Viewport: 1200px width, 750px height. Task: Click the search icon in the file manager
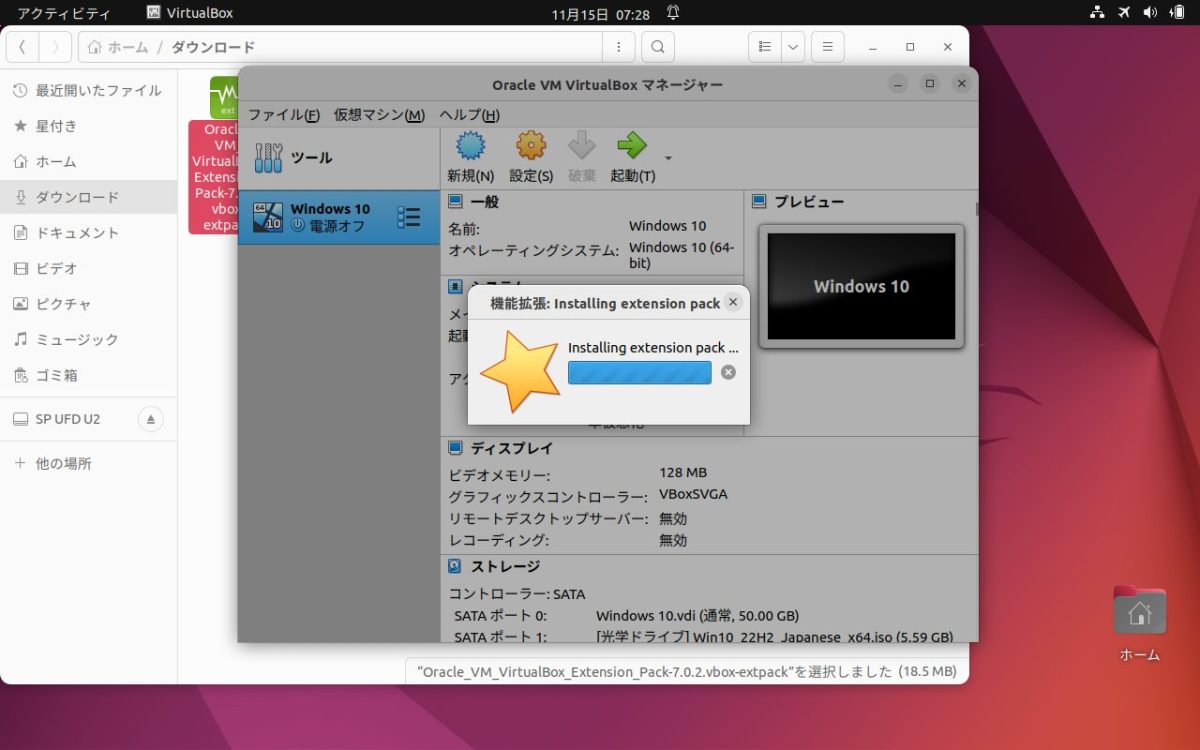657,46
